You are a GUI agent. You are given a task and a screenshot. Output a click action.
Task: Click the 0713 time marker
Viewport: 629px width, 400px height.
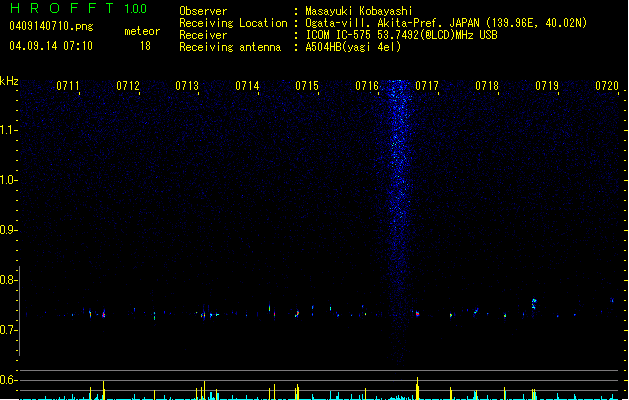[187, 86]
